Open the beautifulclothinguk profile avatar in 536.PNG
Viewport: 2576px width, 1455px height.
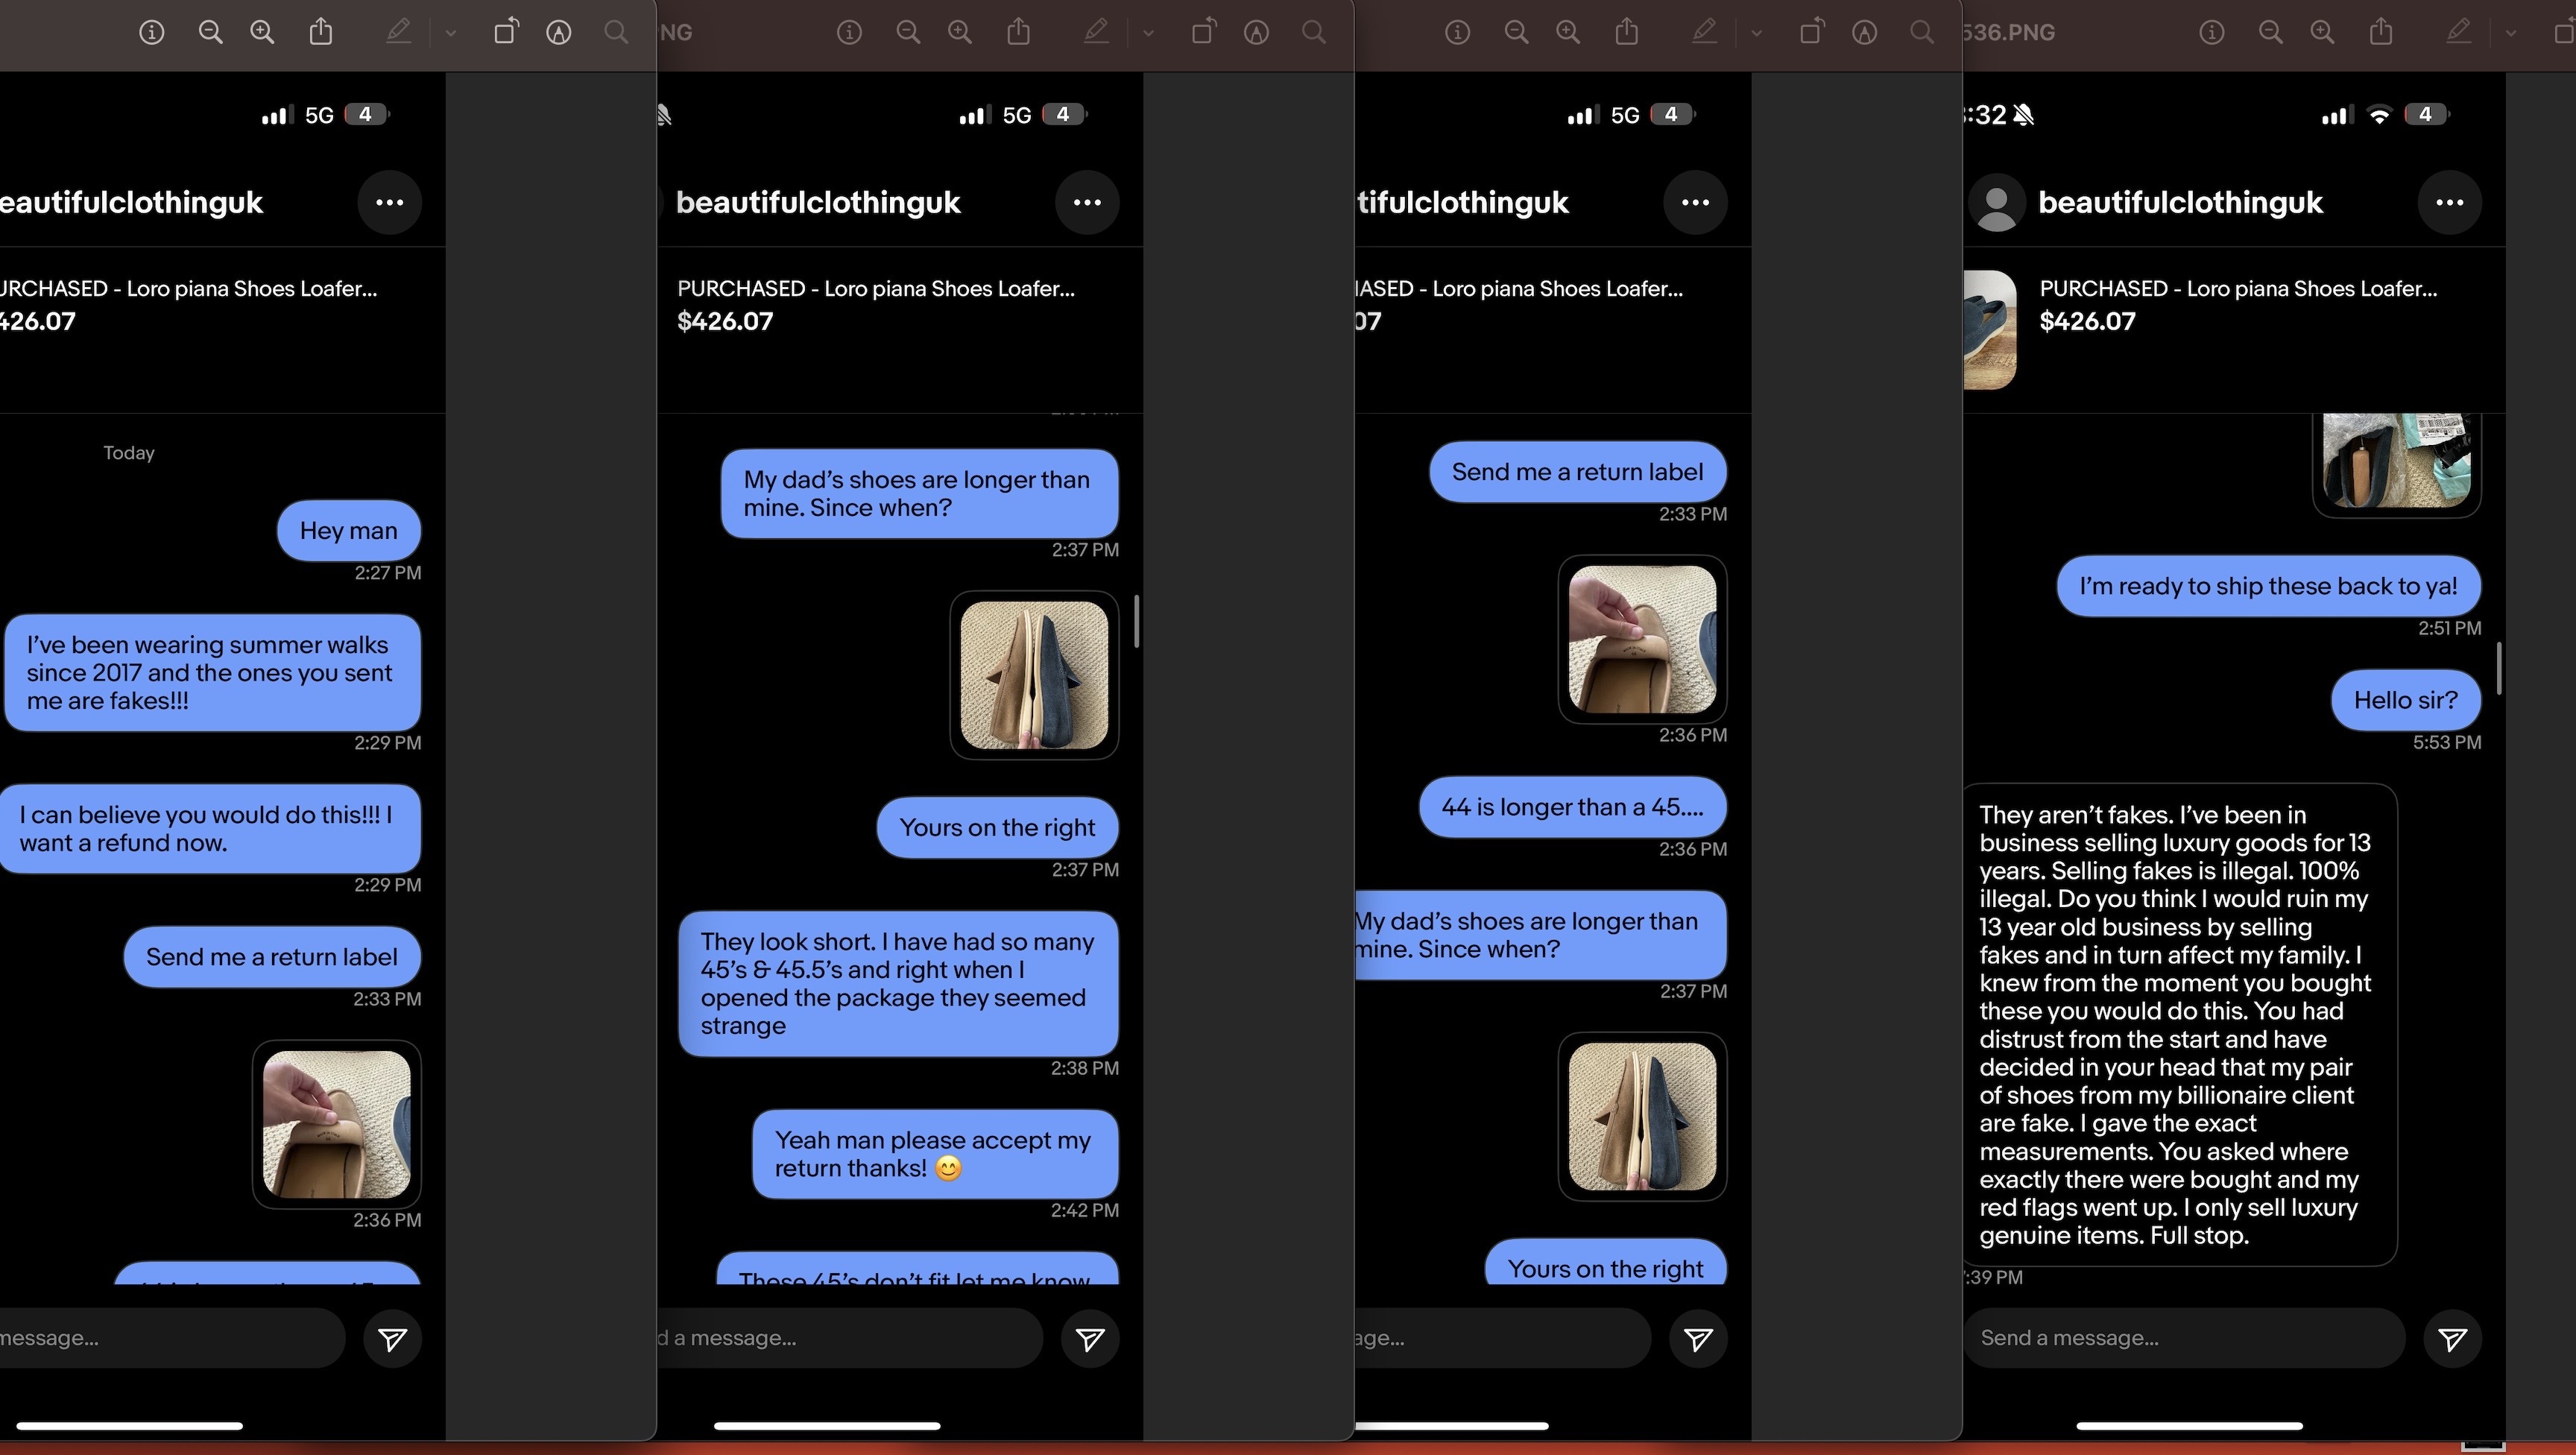coord(1997,203)
